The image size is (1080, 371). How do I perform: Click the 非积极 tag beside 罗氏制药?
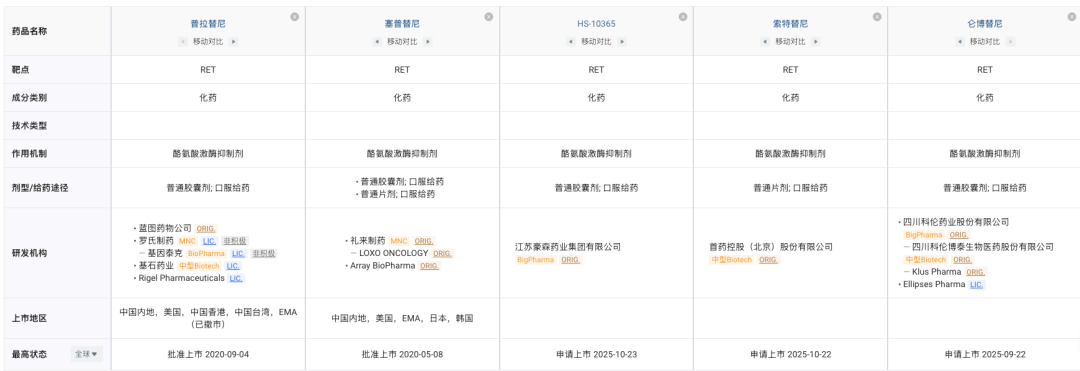tap(236, 241)
